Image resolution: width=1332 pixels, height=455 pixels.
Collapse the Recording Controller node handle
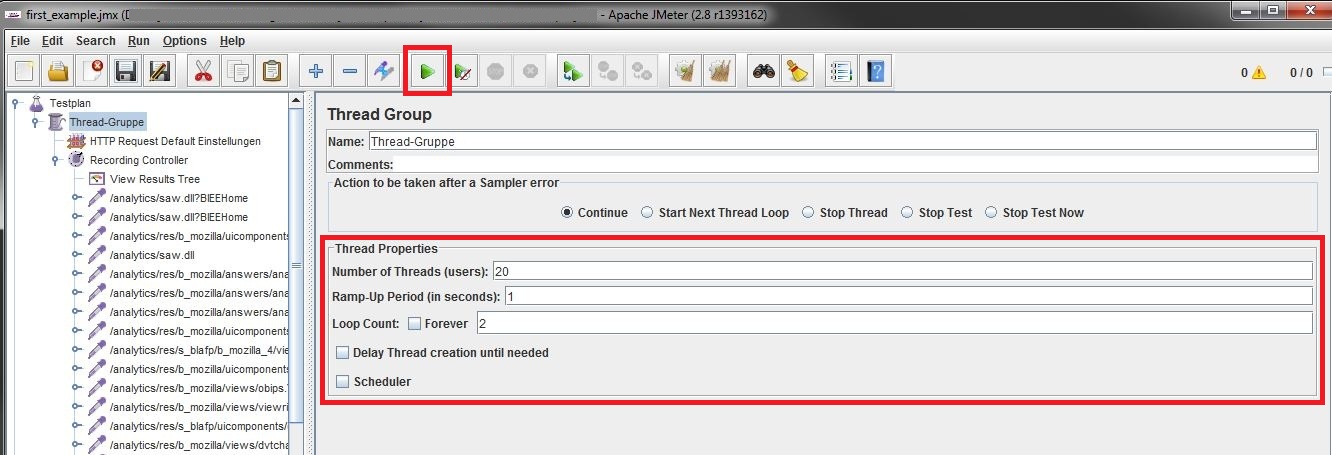55,160
